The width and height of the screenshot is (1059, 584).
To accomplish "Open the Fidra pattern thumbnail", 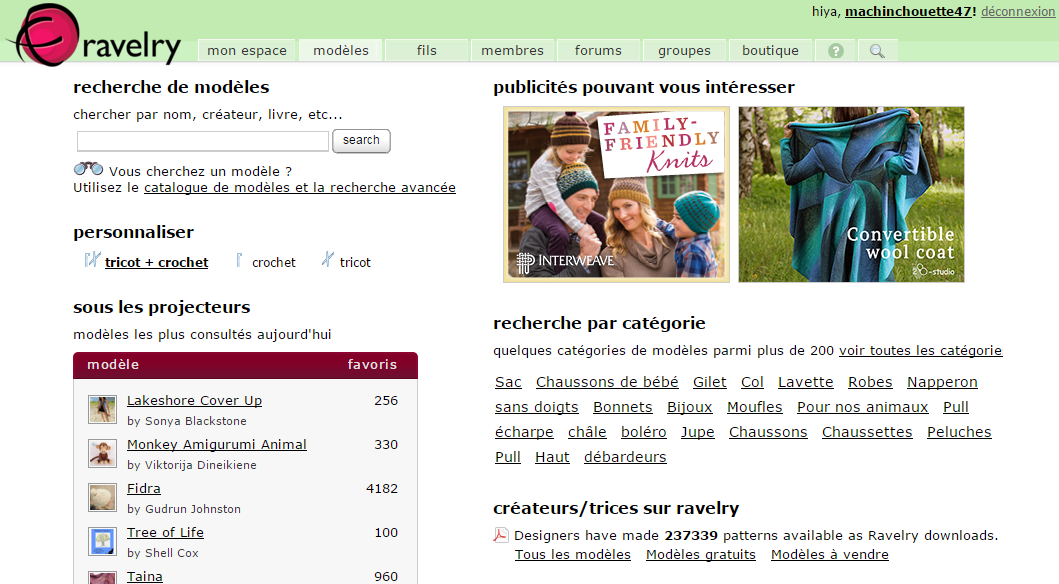I will (103, 498).
